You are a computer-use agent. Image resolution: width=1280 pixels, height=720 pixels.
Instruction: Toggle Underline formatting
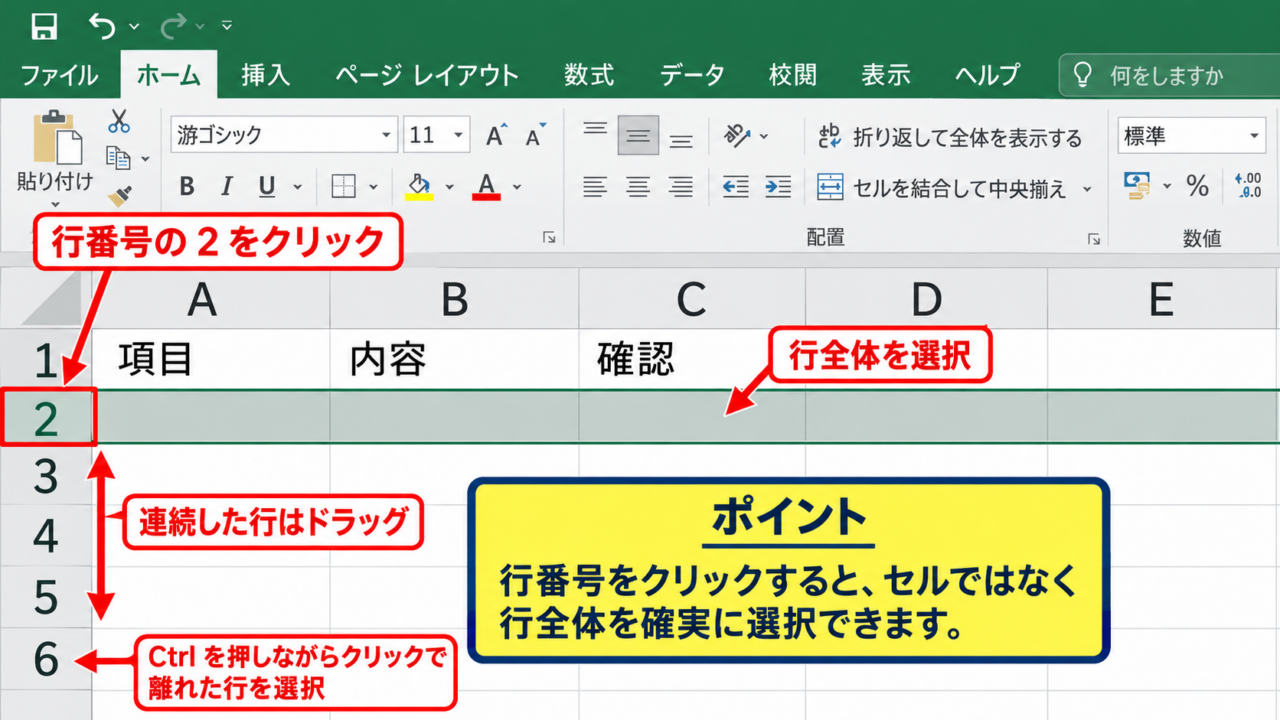pyautogui.click(x=267, y=186)
